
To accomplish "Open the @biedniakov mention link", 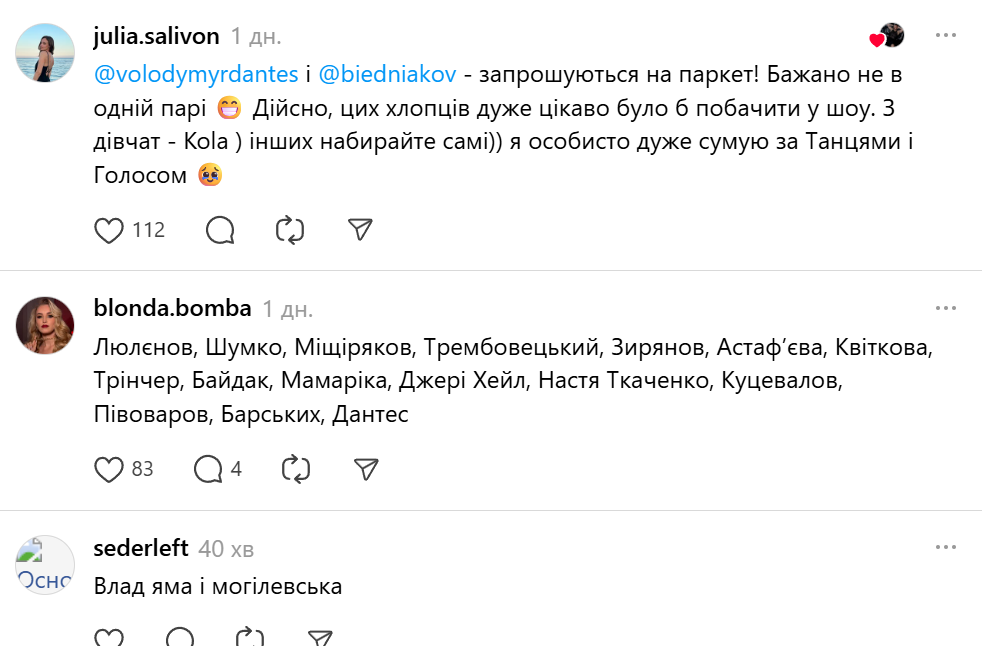I will [x=387, y=74].
